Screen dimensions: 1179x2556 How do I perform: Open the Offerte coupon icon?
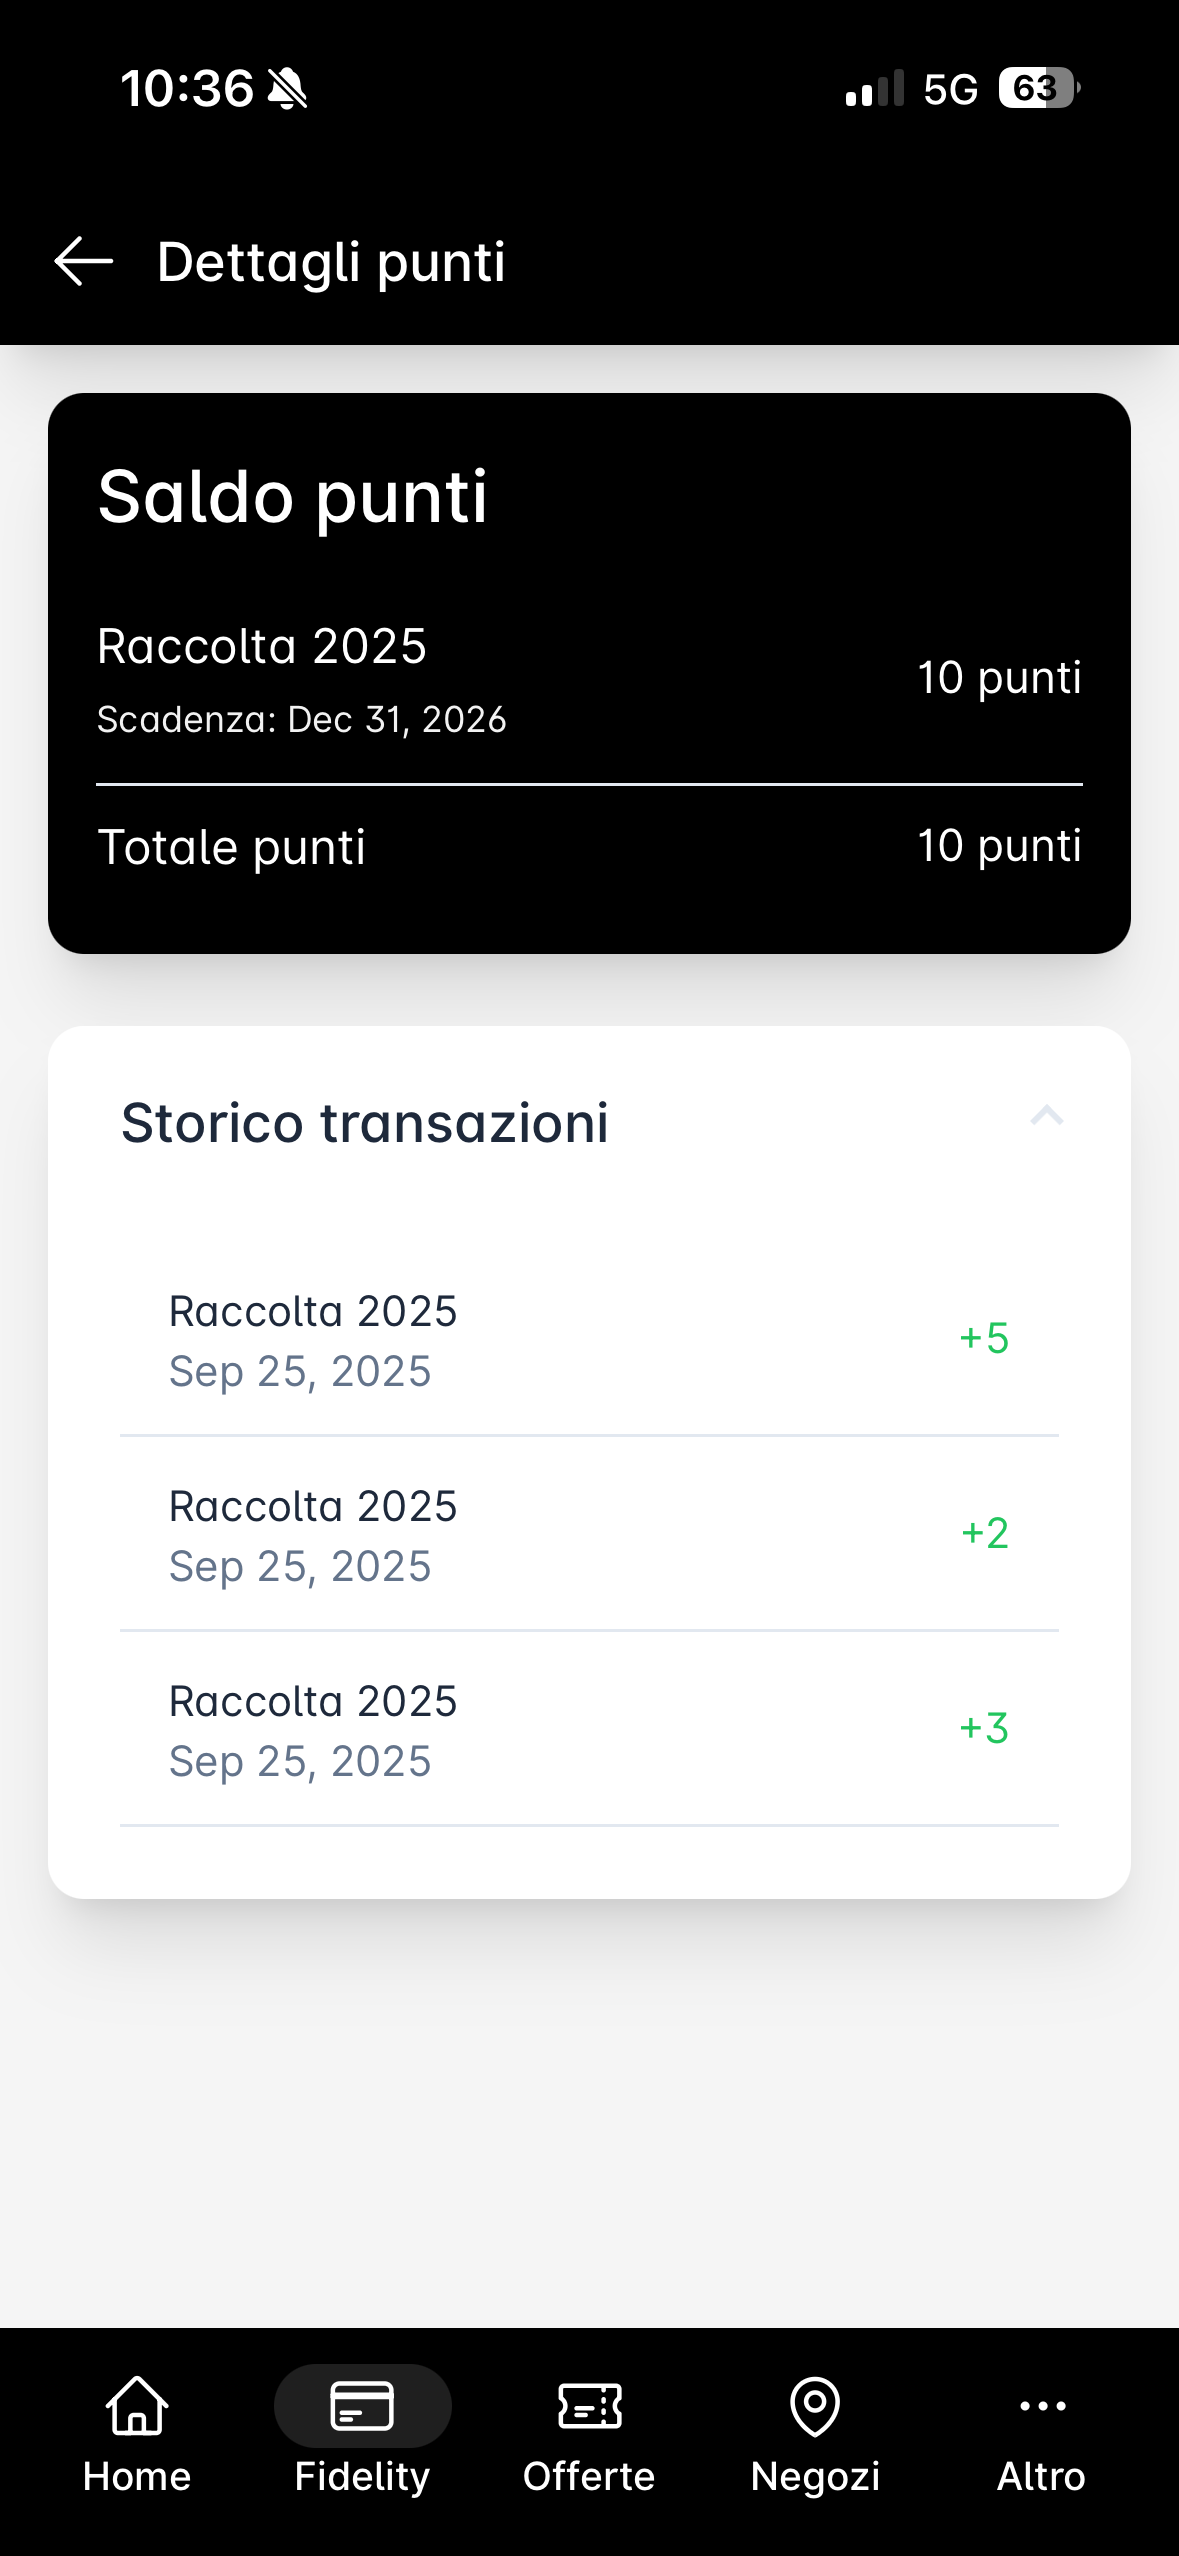click(x=589, y=2405)
